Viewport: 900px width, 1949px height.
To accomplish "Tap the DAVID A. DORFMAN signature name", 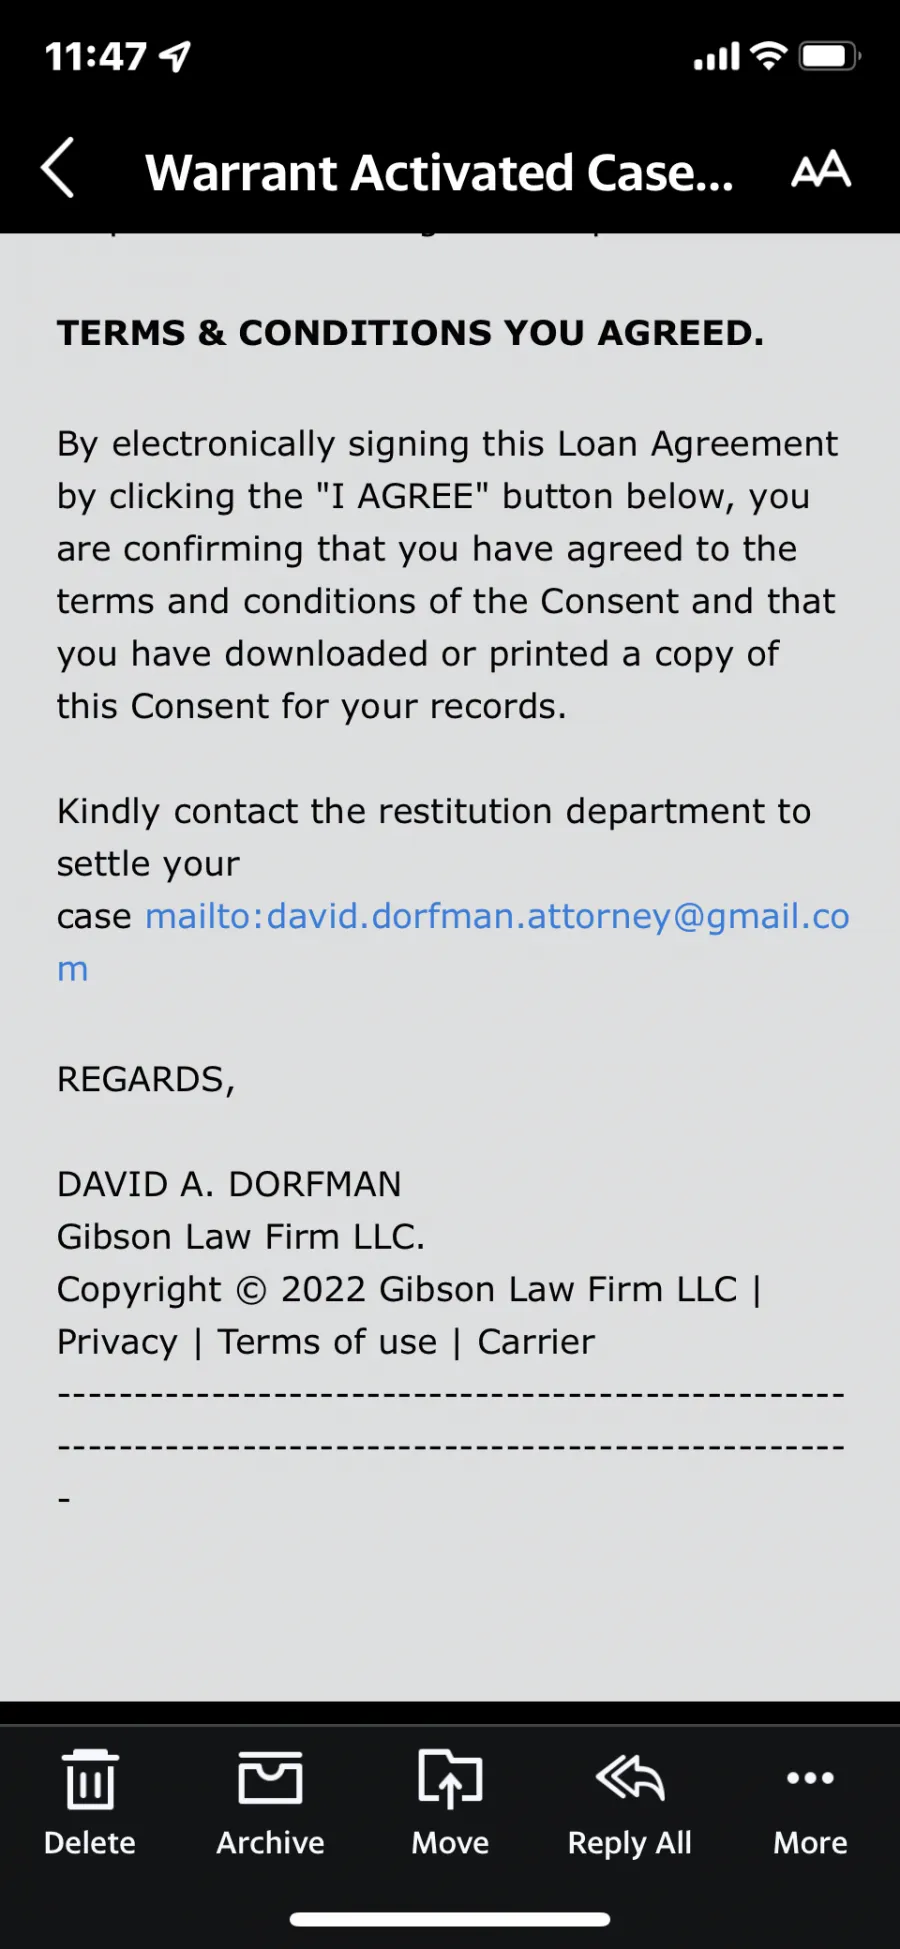I will (x=229, y=1184).
